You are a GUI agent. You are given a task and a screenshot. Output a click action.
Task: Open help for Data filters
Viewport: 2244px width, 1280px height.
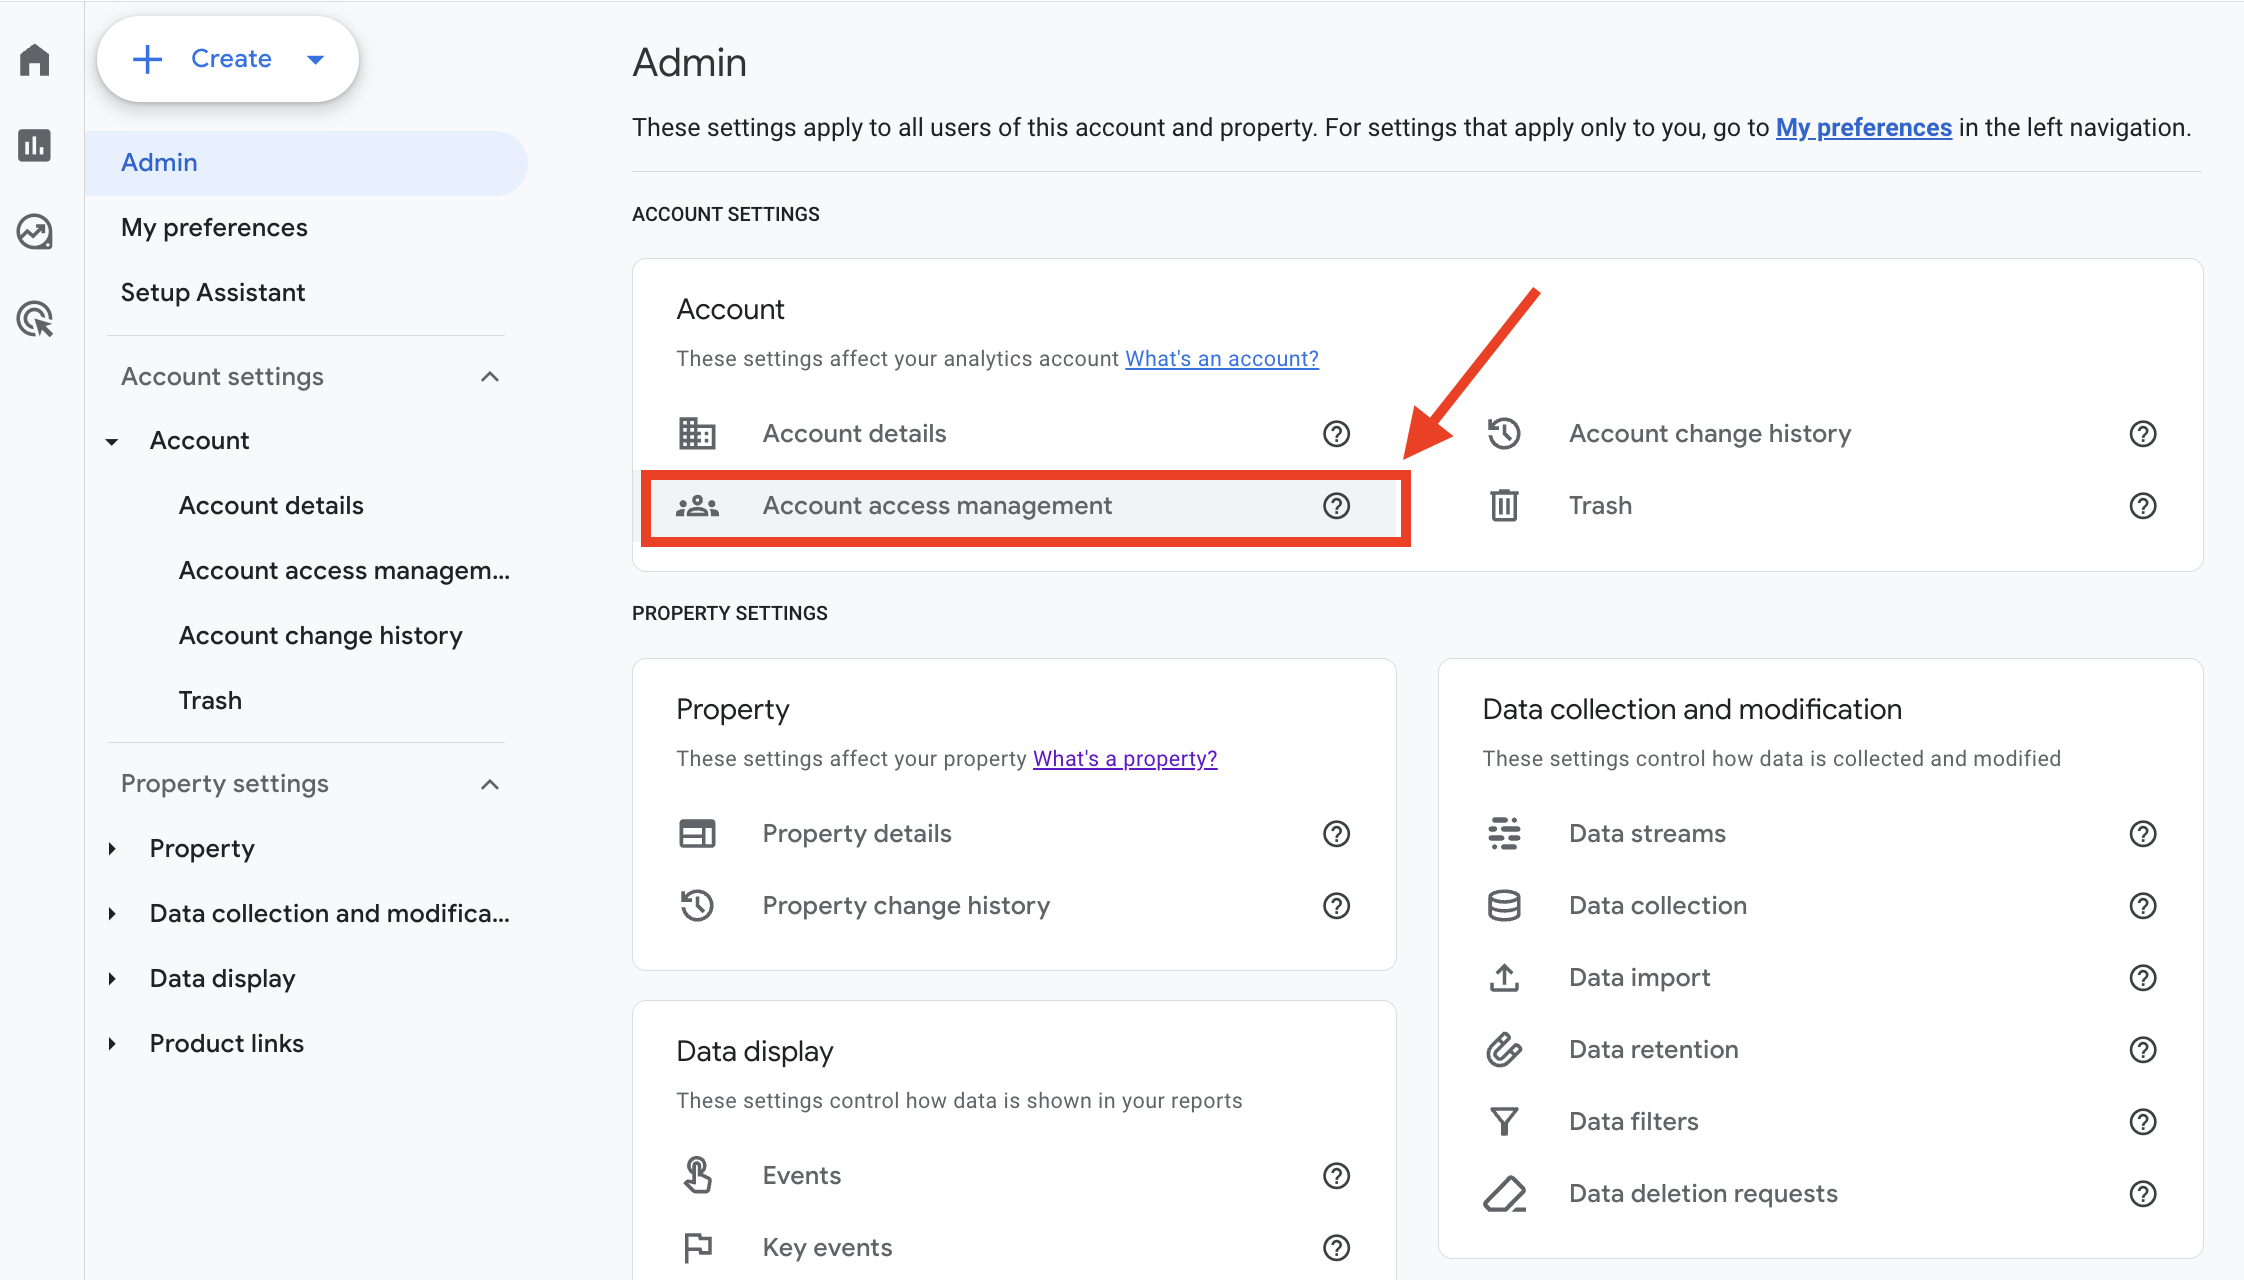click(2142, 1121)
